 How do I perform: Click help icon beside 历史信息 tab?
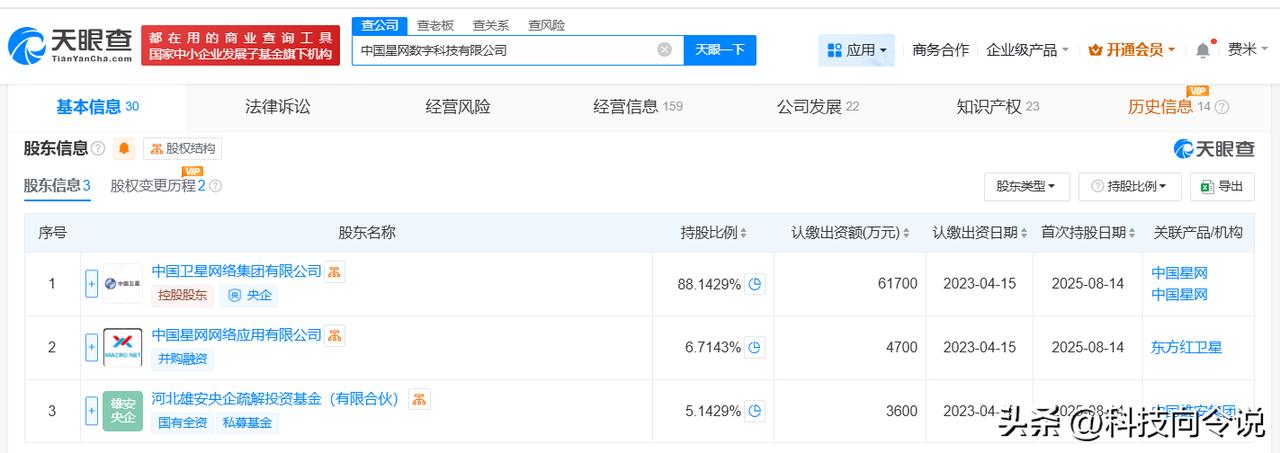coord(1221,107)
